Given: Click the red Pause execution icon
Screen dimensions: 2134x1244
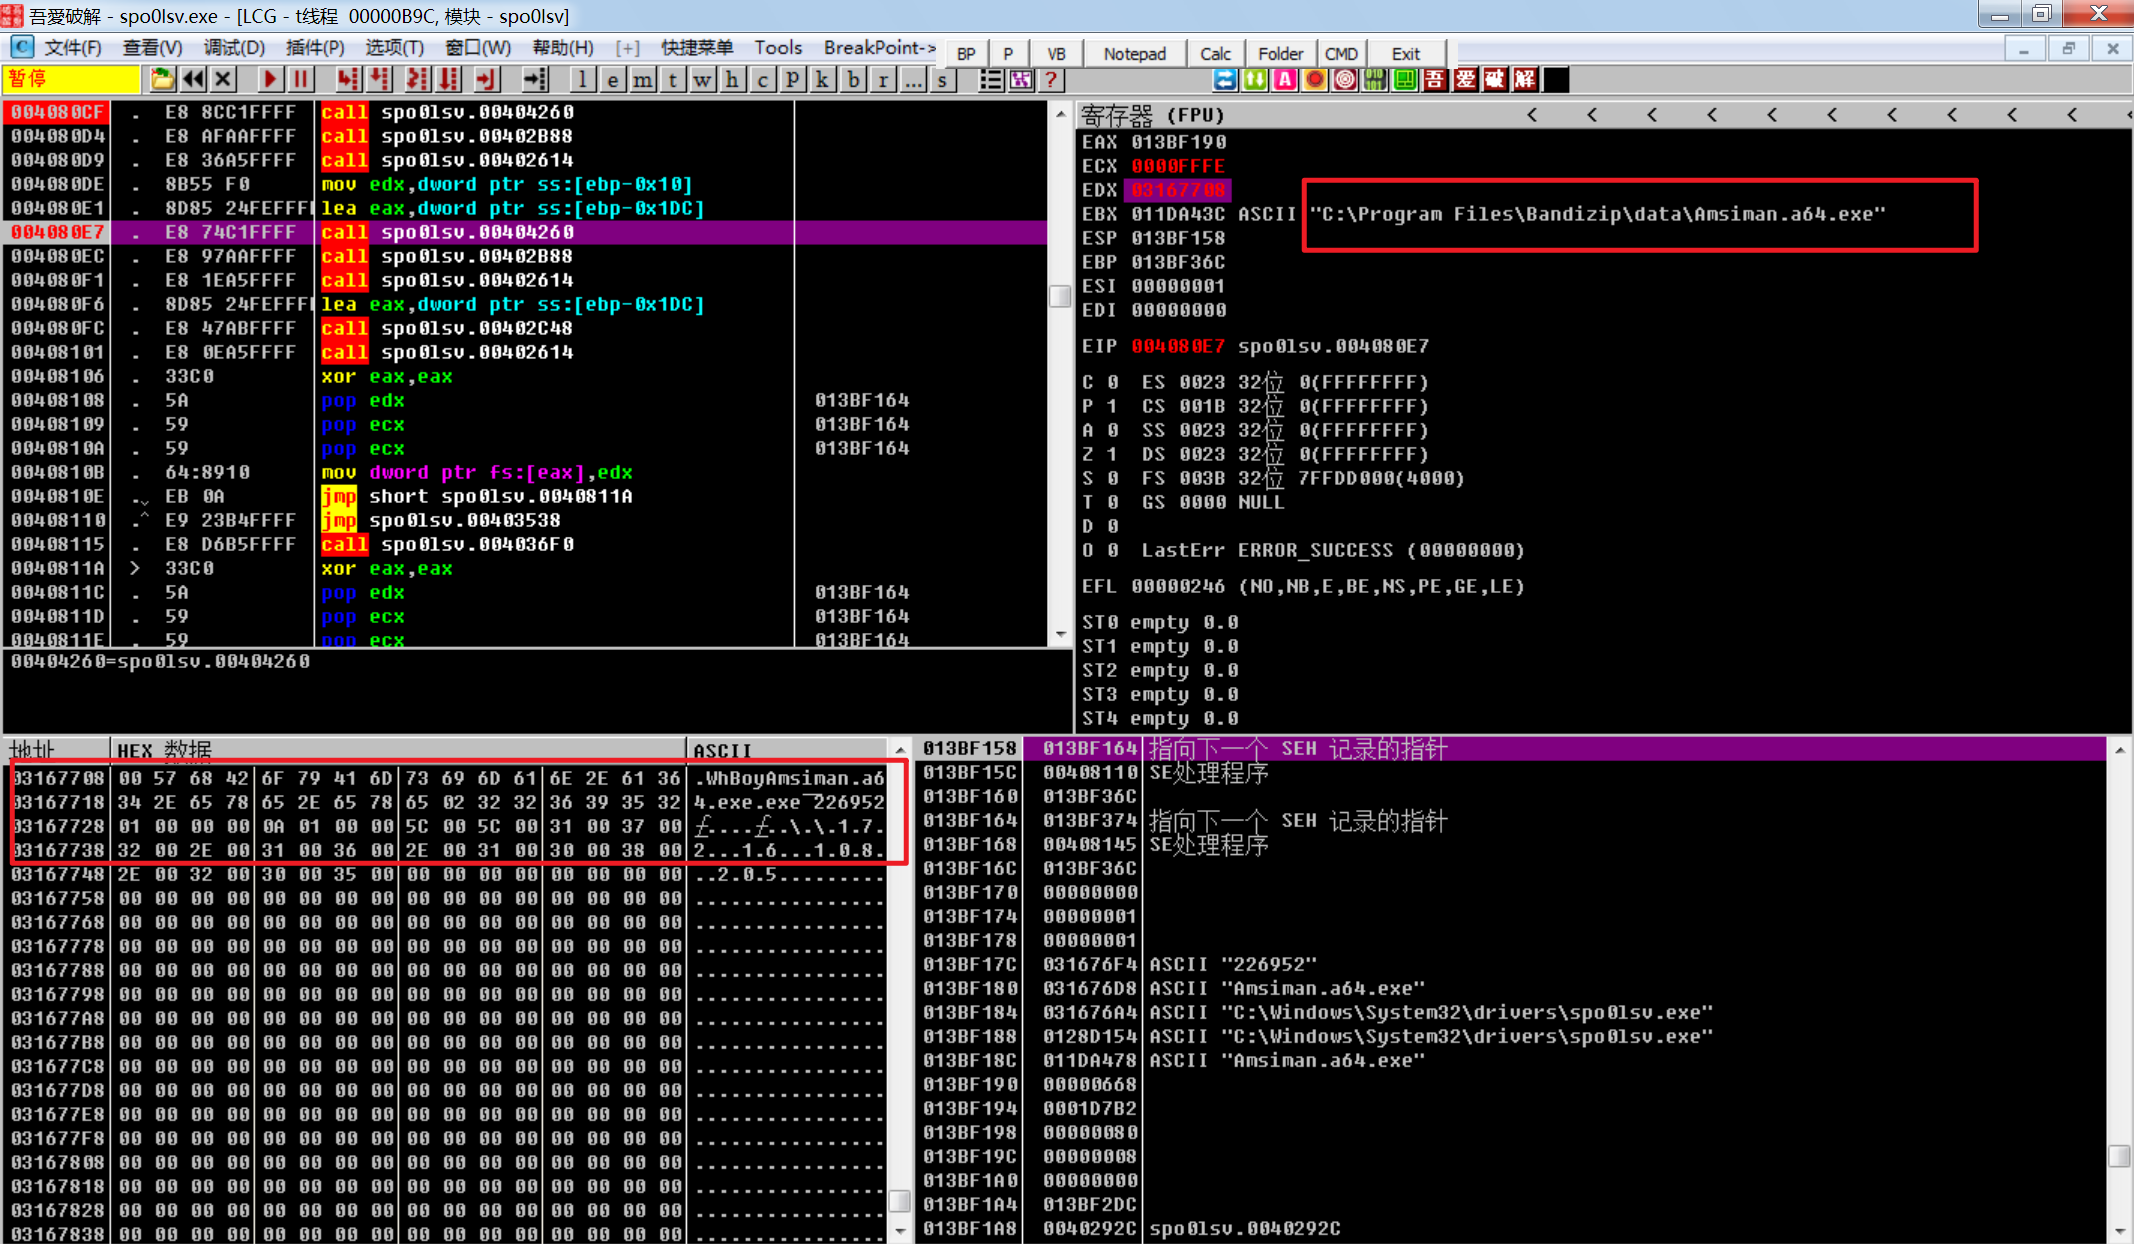Looking at the screenshot, I should pos(300,80).
